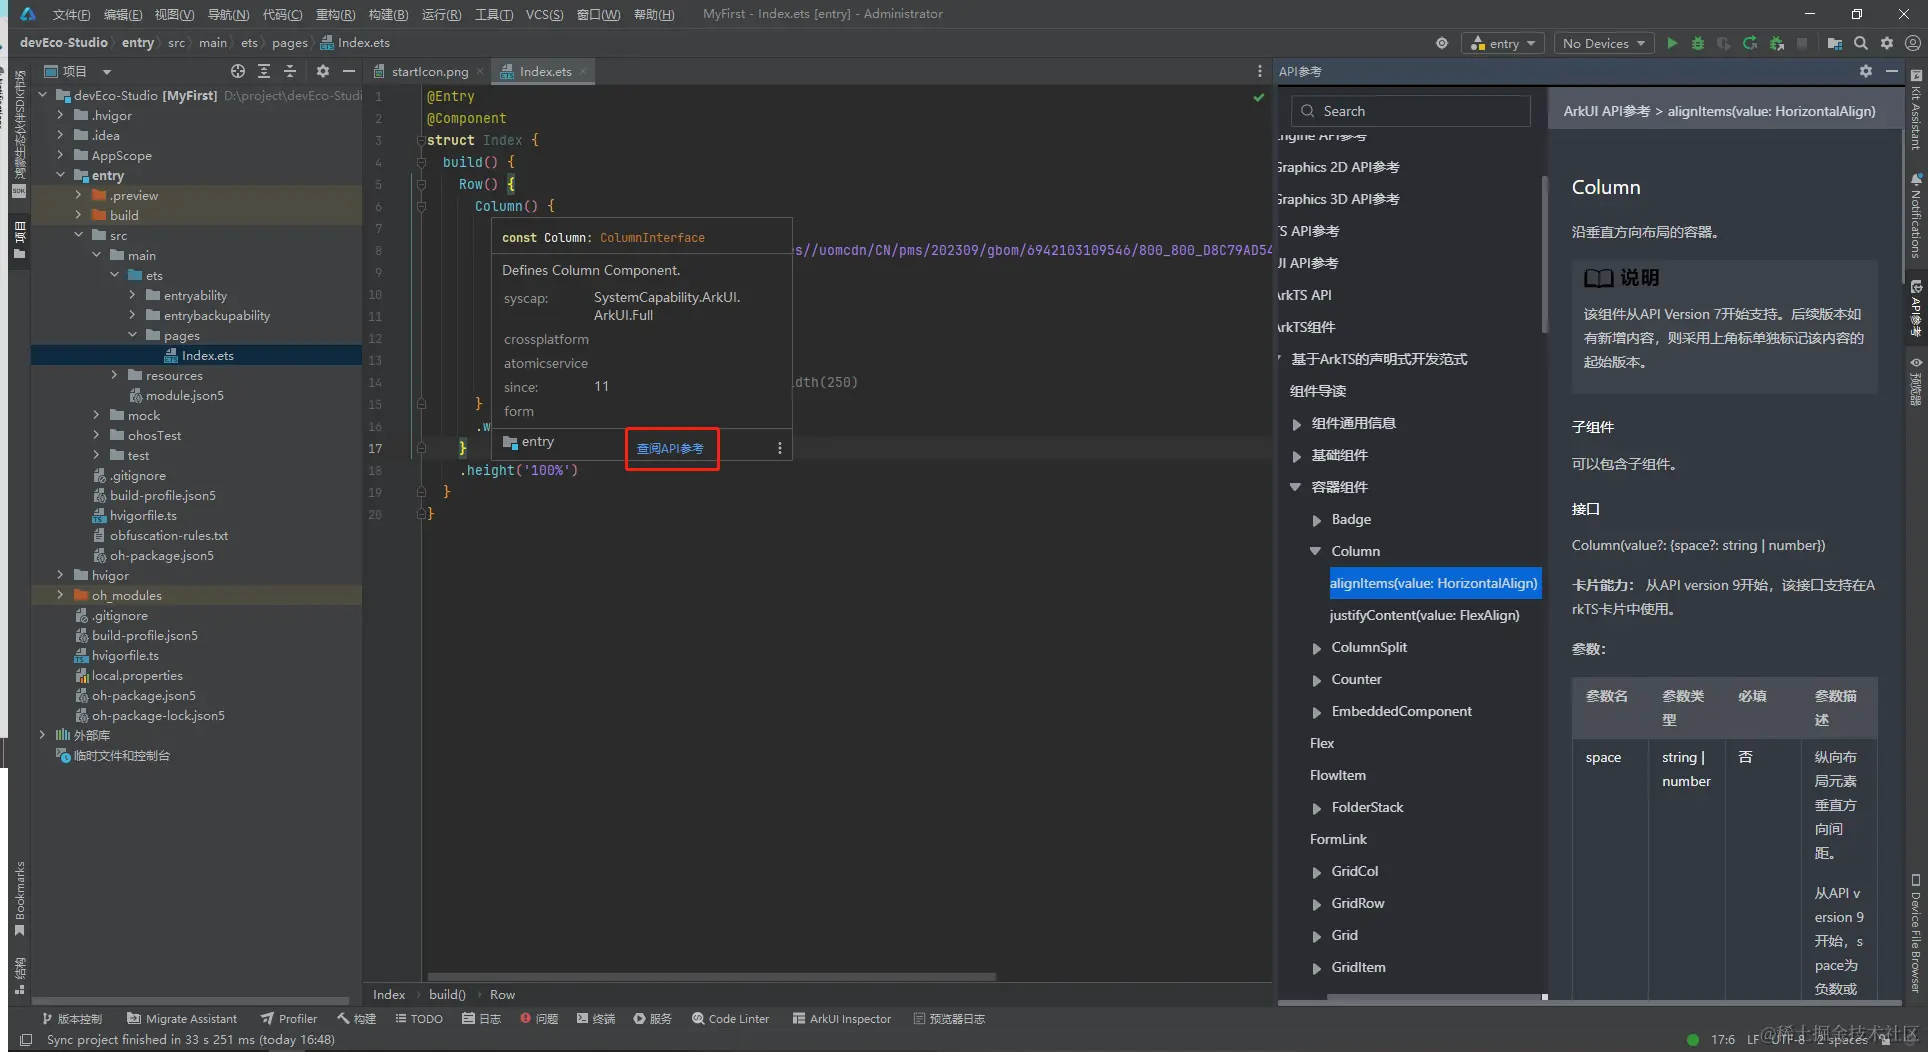Open Migrate Assistant tool window

[182, 1019]
